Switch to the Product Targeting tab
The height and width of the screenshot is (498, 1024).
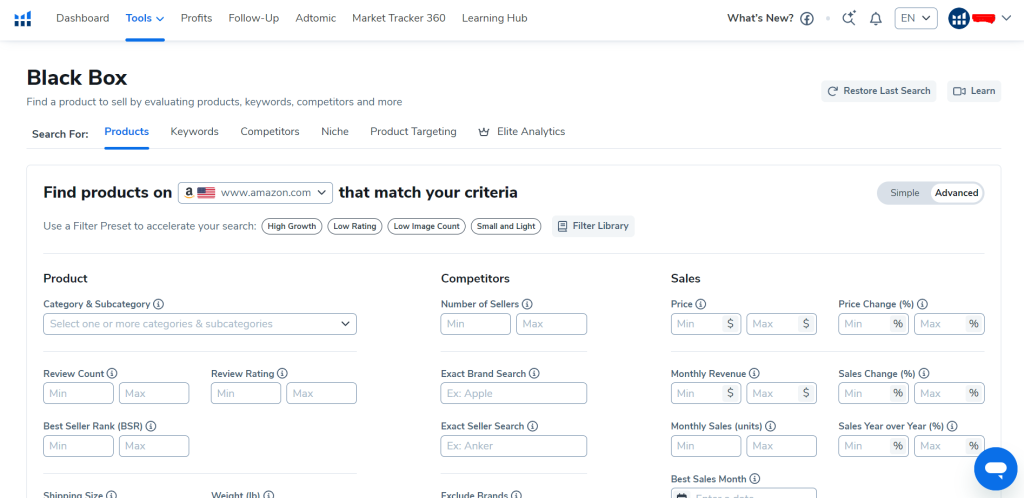pos(413,132)
